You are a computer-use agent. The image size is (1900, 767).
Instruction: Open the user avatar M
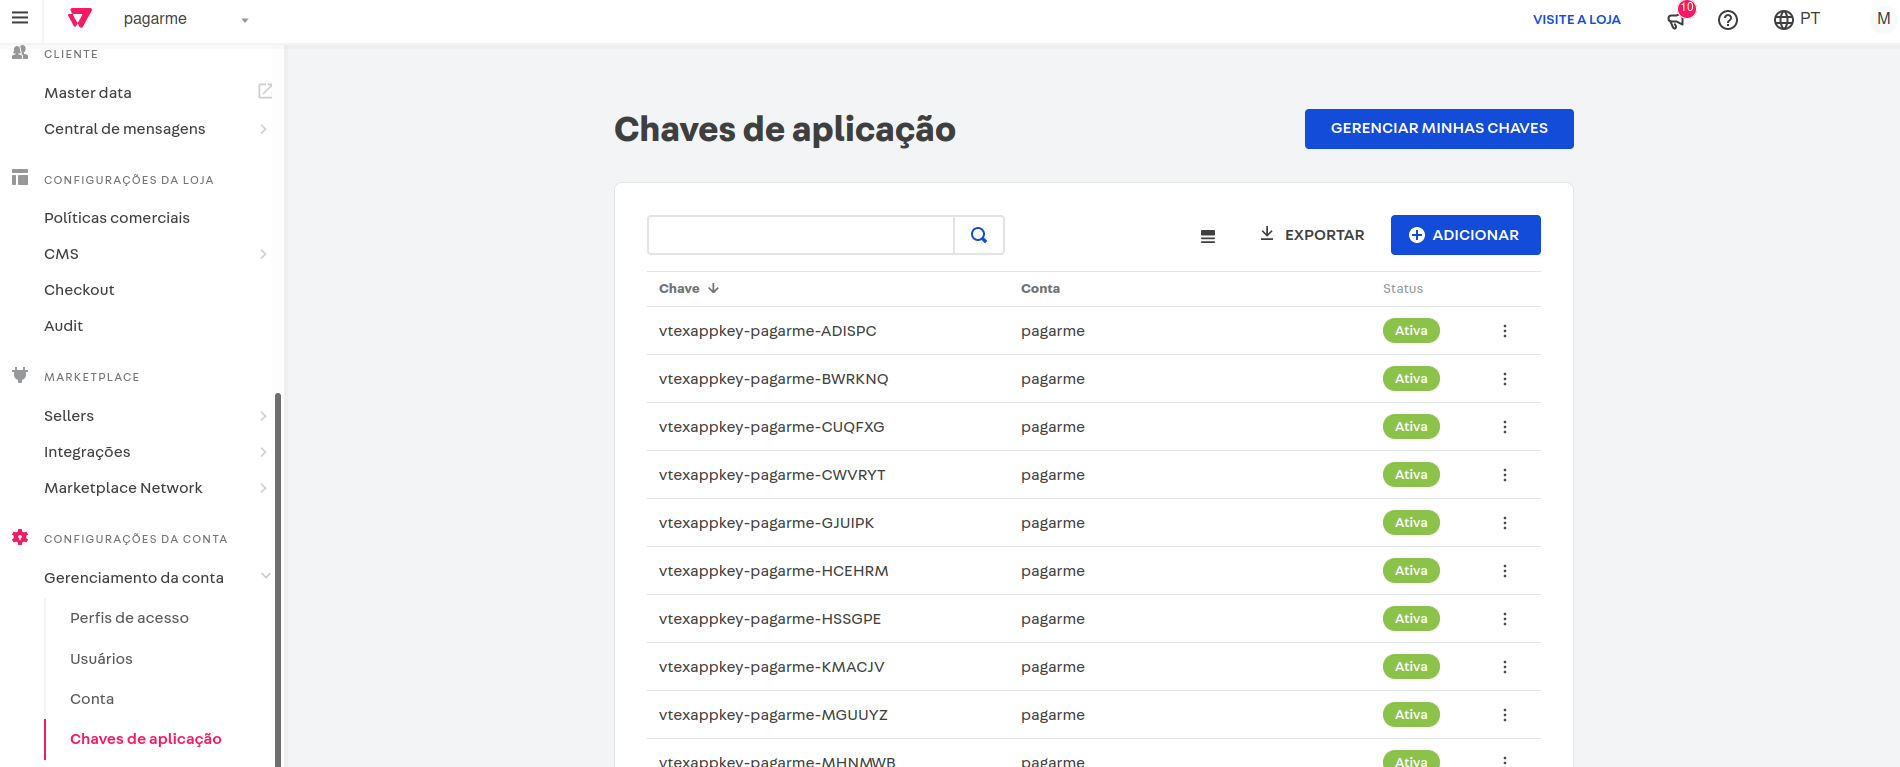pos(1883,19)
